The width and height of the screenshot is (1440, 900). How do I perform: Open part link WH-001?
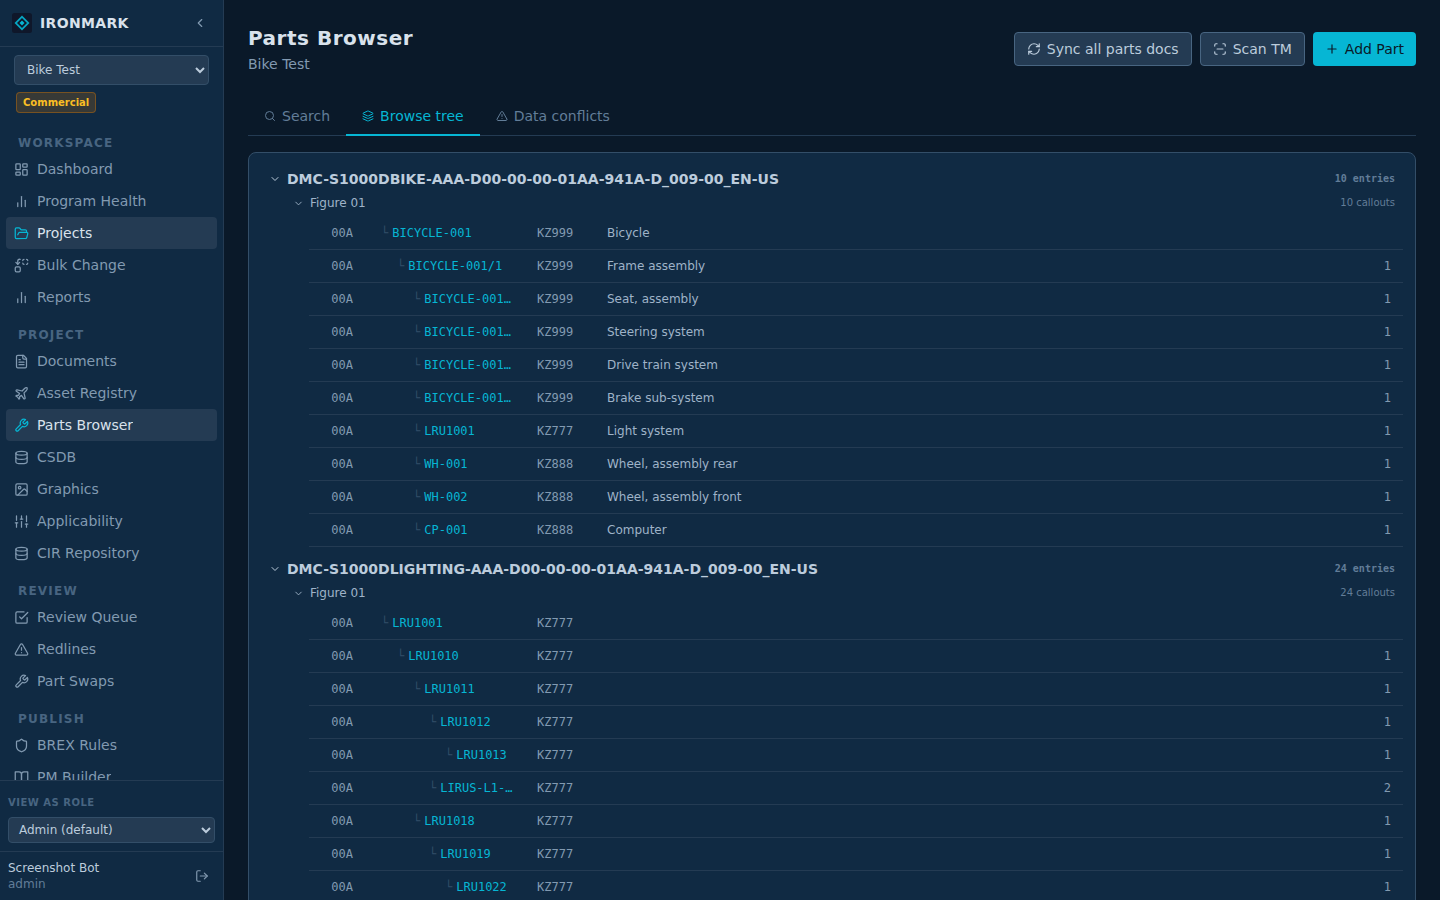pos(446,464)
